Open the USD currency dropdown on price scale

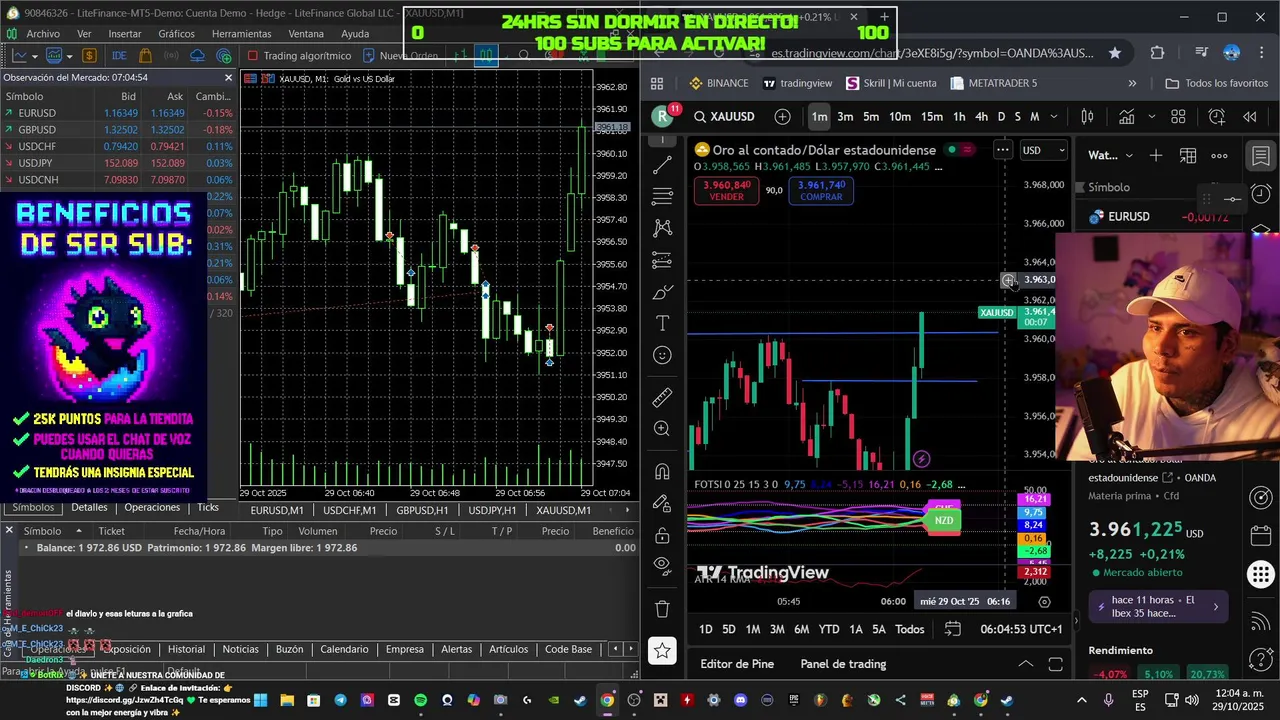1043,150
